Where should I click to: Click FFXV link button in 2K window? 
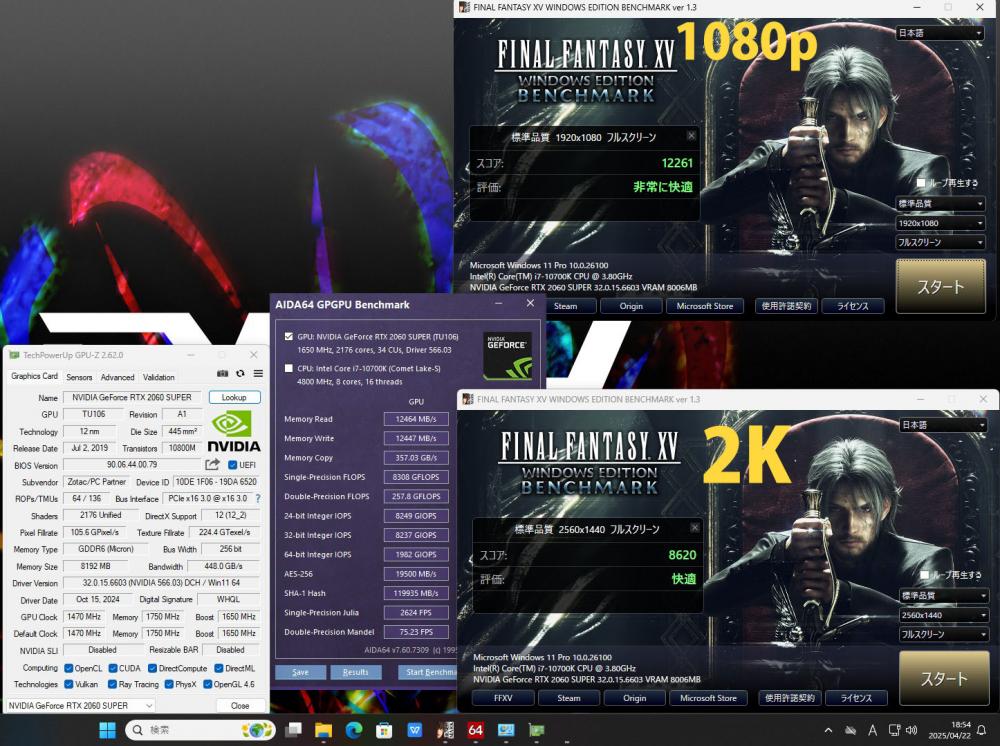coord(503,698)
